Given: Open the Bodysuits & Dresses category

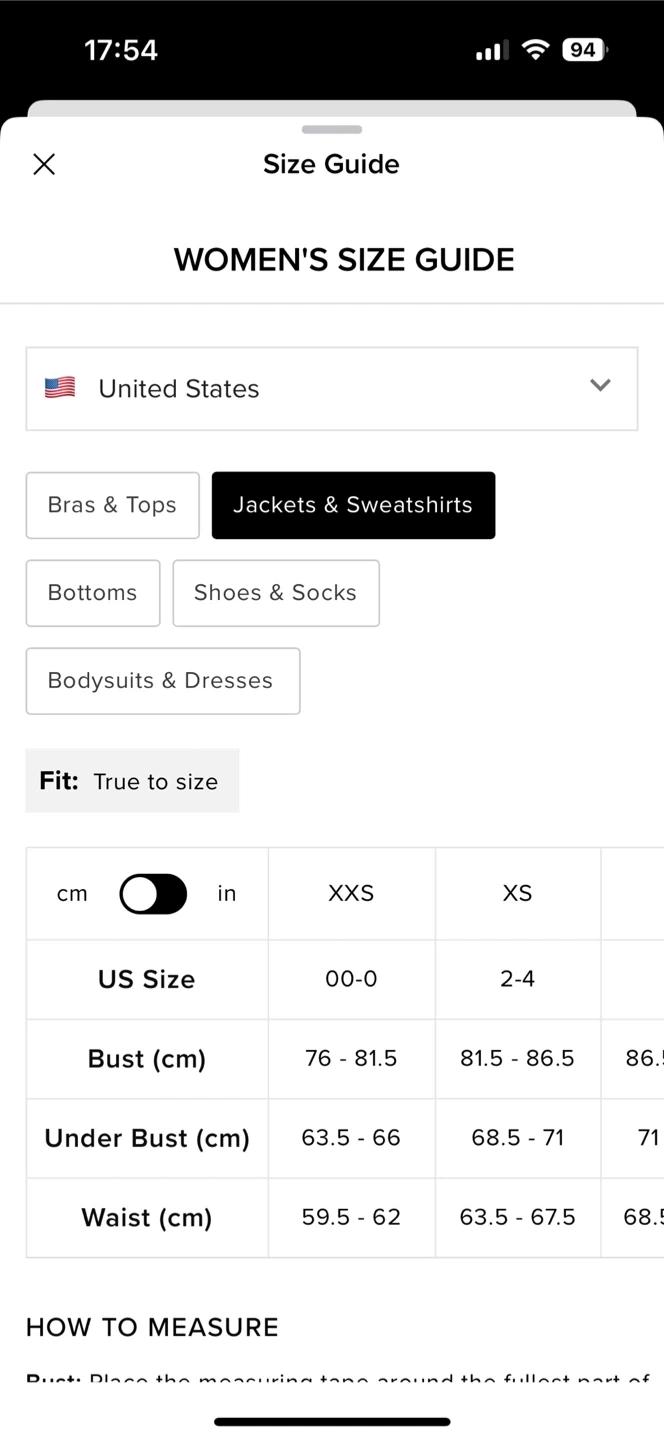Looking at the screenshot, I should click(162, 681).
